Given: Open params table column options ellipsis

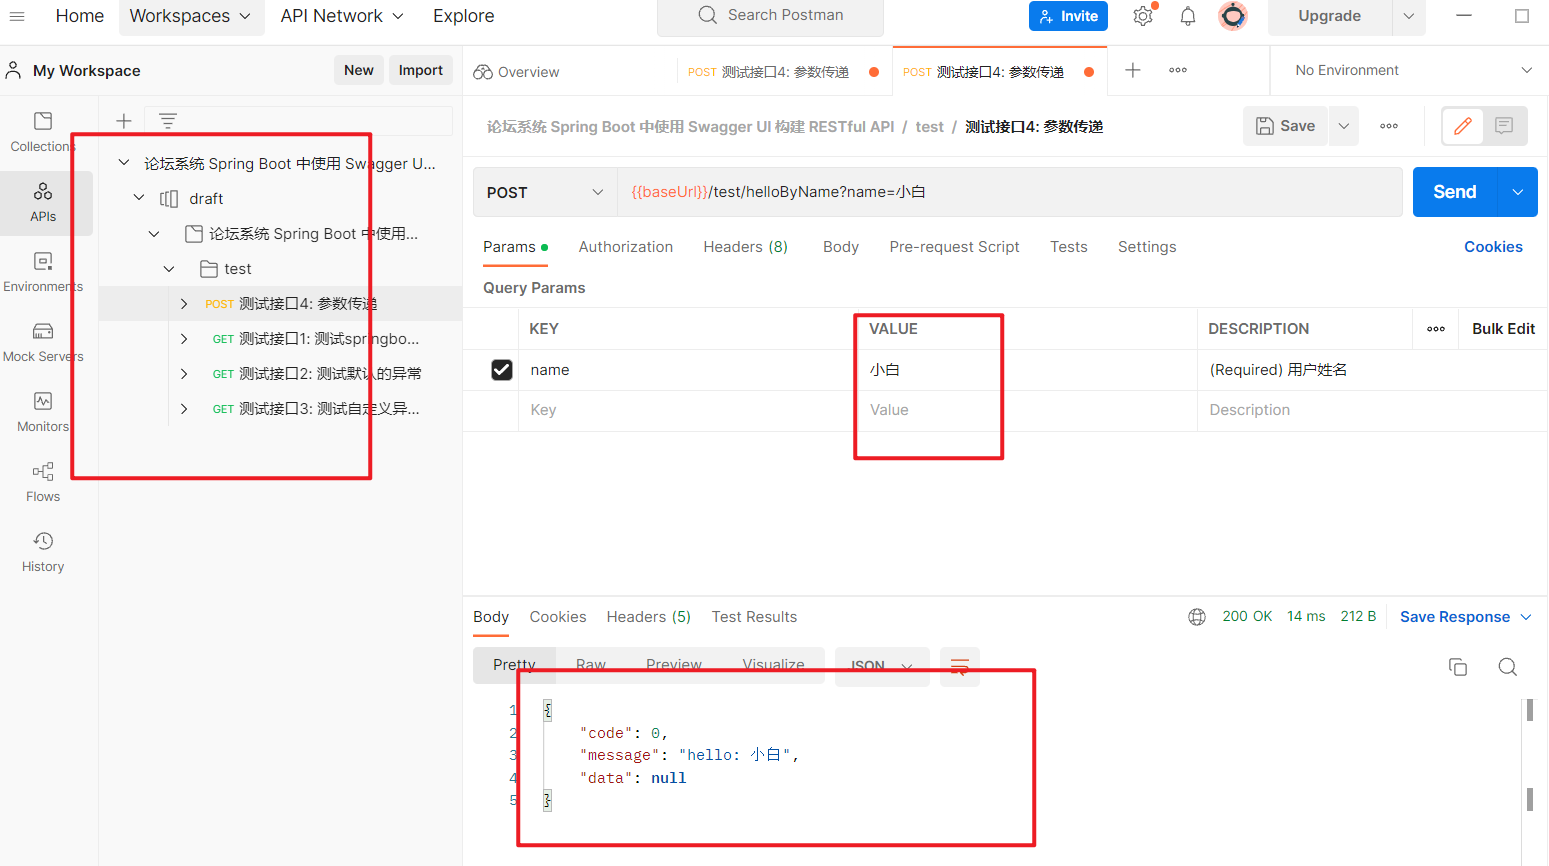Looking at the screenshot, I should [x=1436, y=329].
